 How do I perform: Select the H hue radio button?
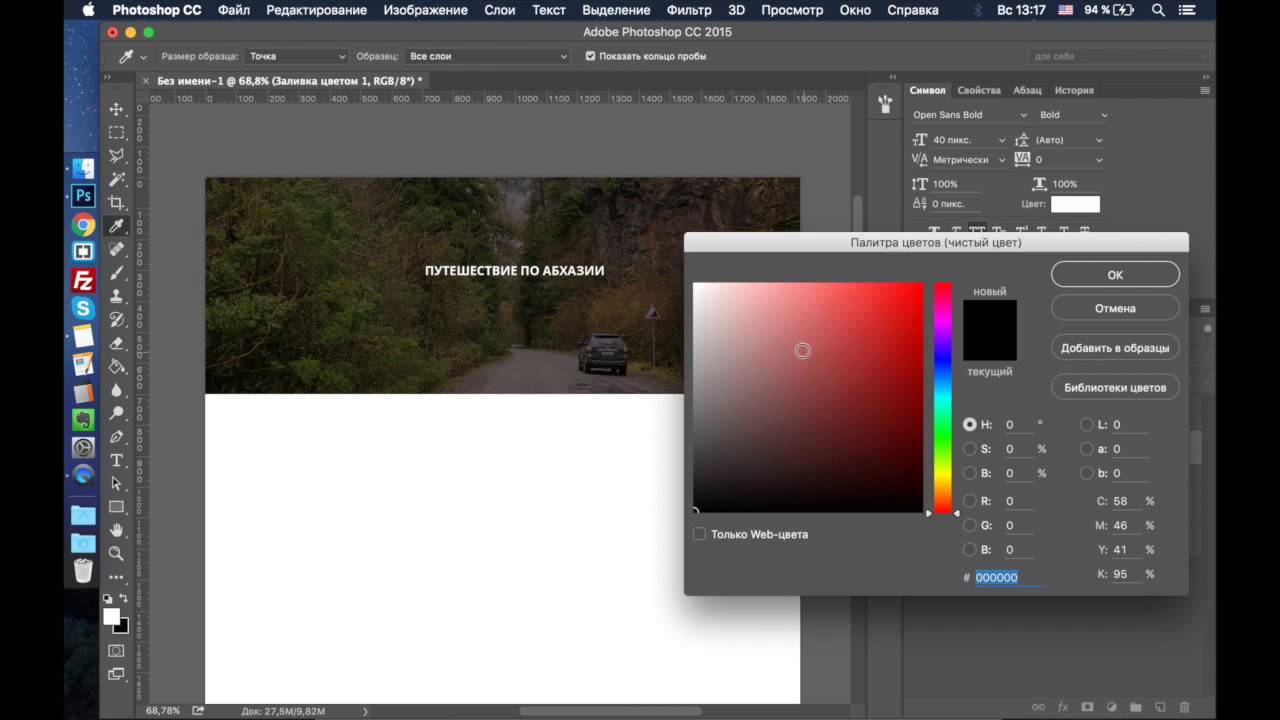pyautogui.click(x=970, y=424)
